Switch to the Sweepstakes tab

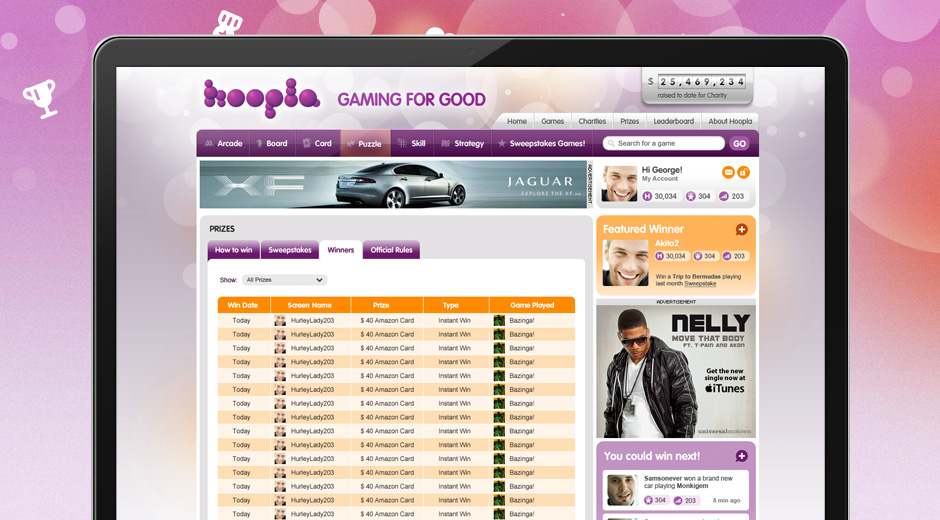[290, 250]
